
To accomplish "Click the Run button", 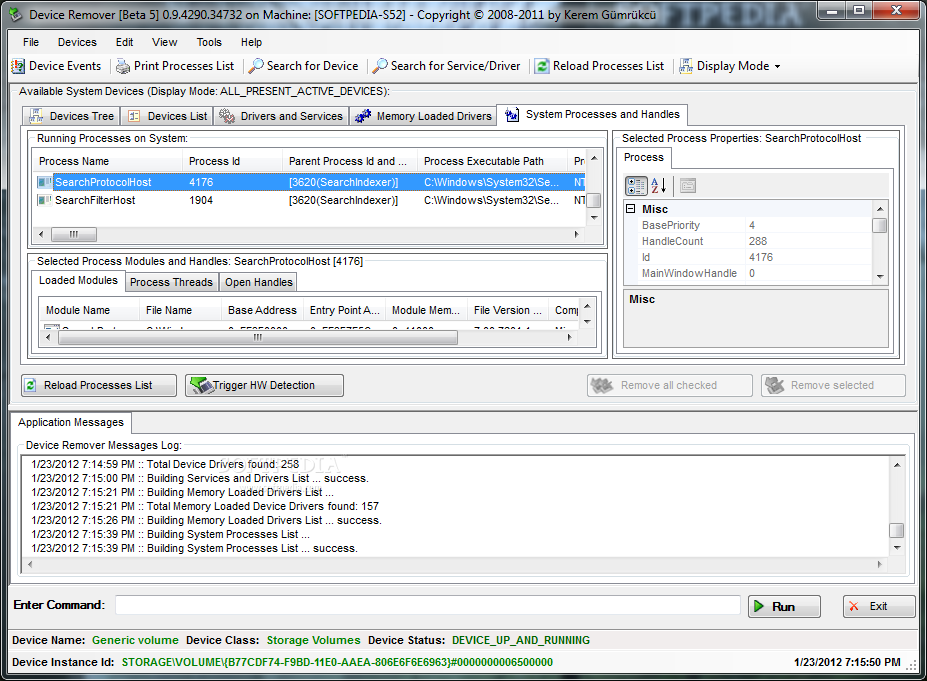I will point(785,607).
